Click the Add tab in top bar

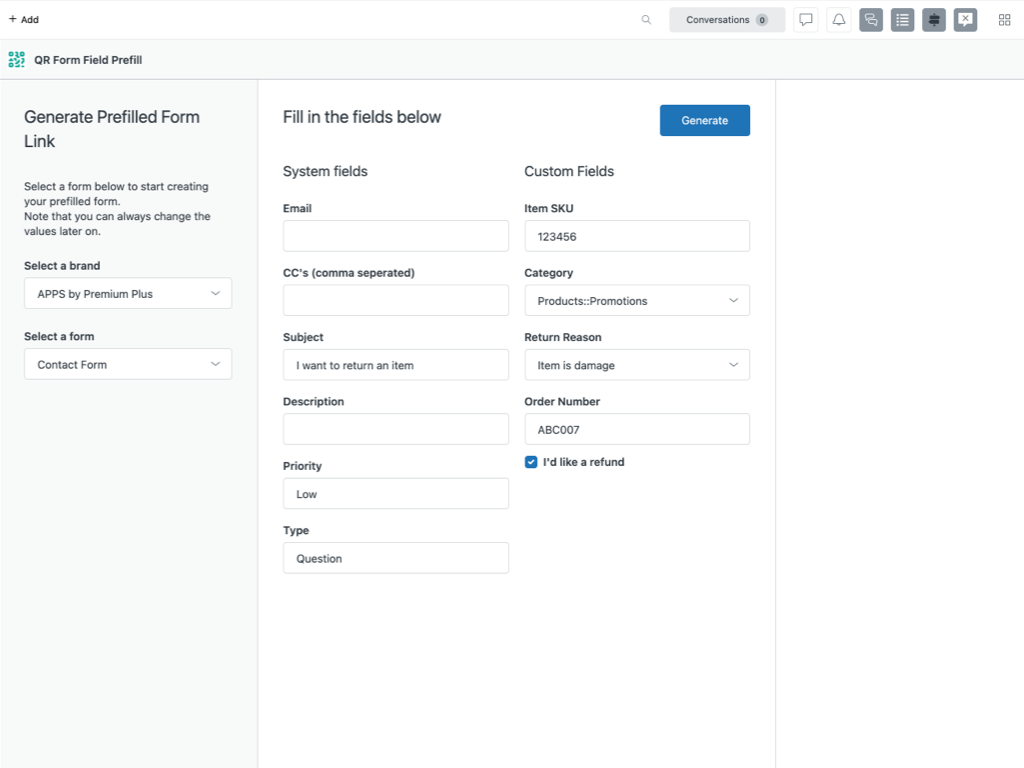pyautogui.click(x=24, y=20)
